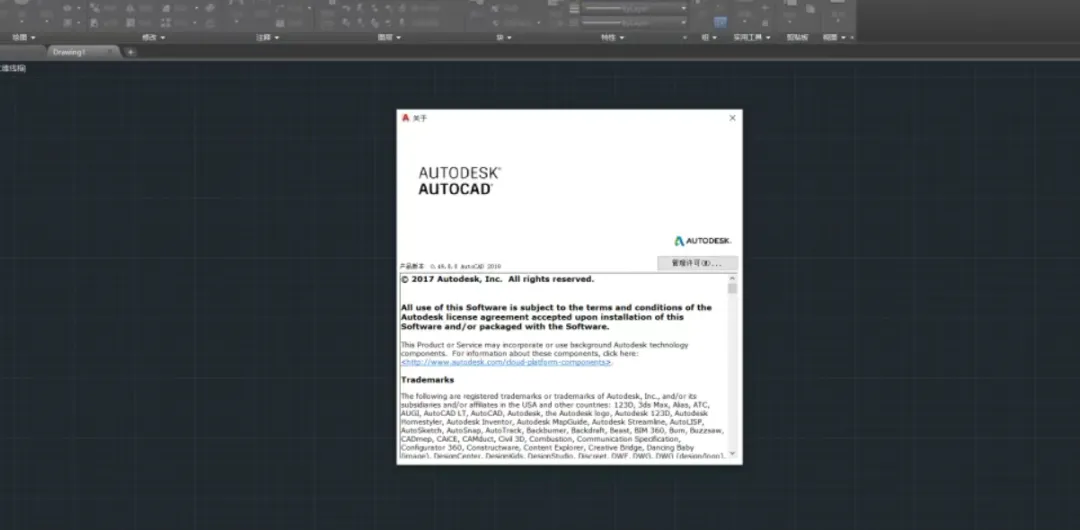Click the product version text AutoCAD 2019
Viewport: 1080px width, 530px height.
click(481, 266)
